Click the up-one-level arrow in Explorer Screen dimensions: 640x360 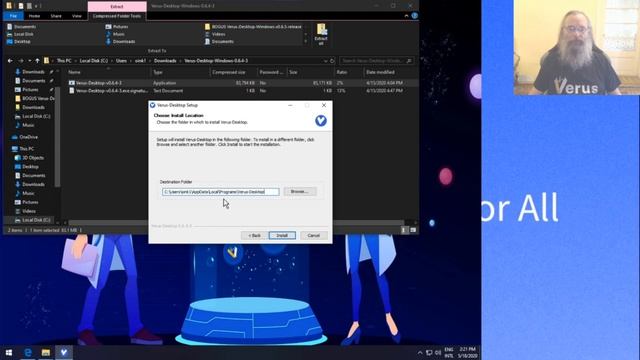[37, 61]
